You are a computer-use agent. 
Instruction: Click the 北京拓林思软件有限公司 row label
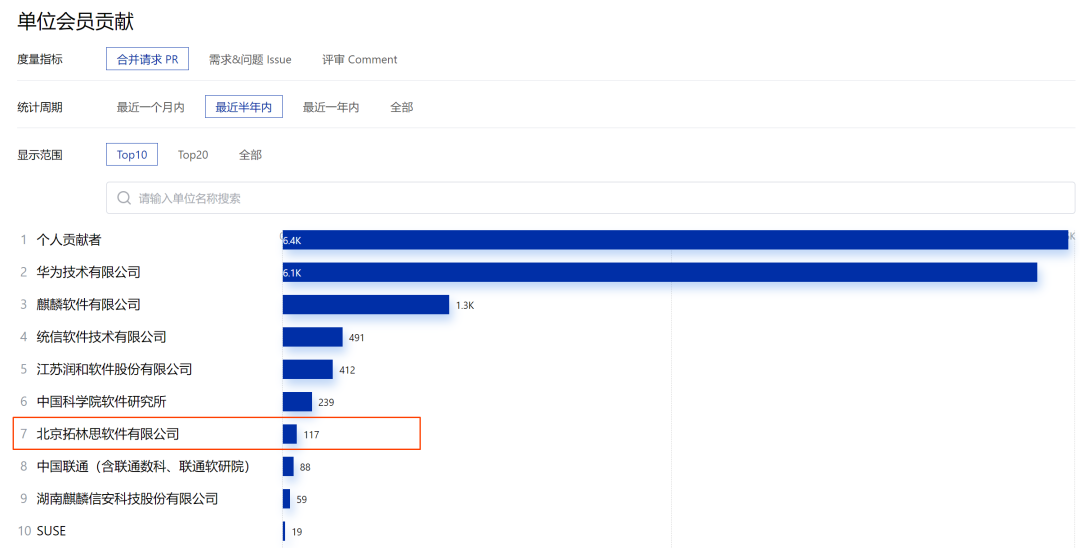click(x=107, y=434)
